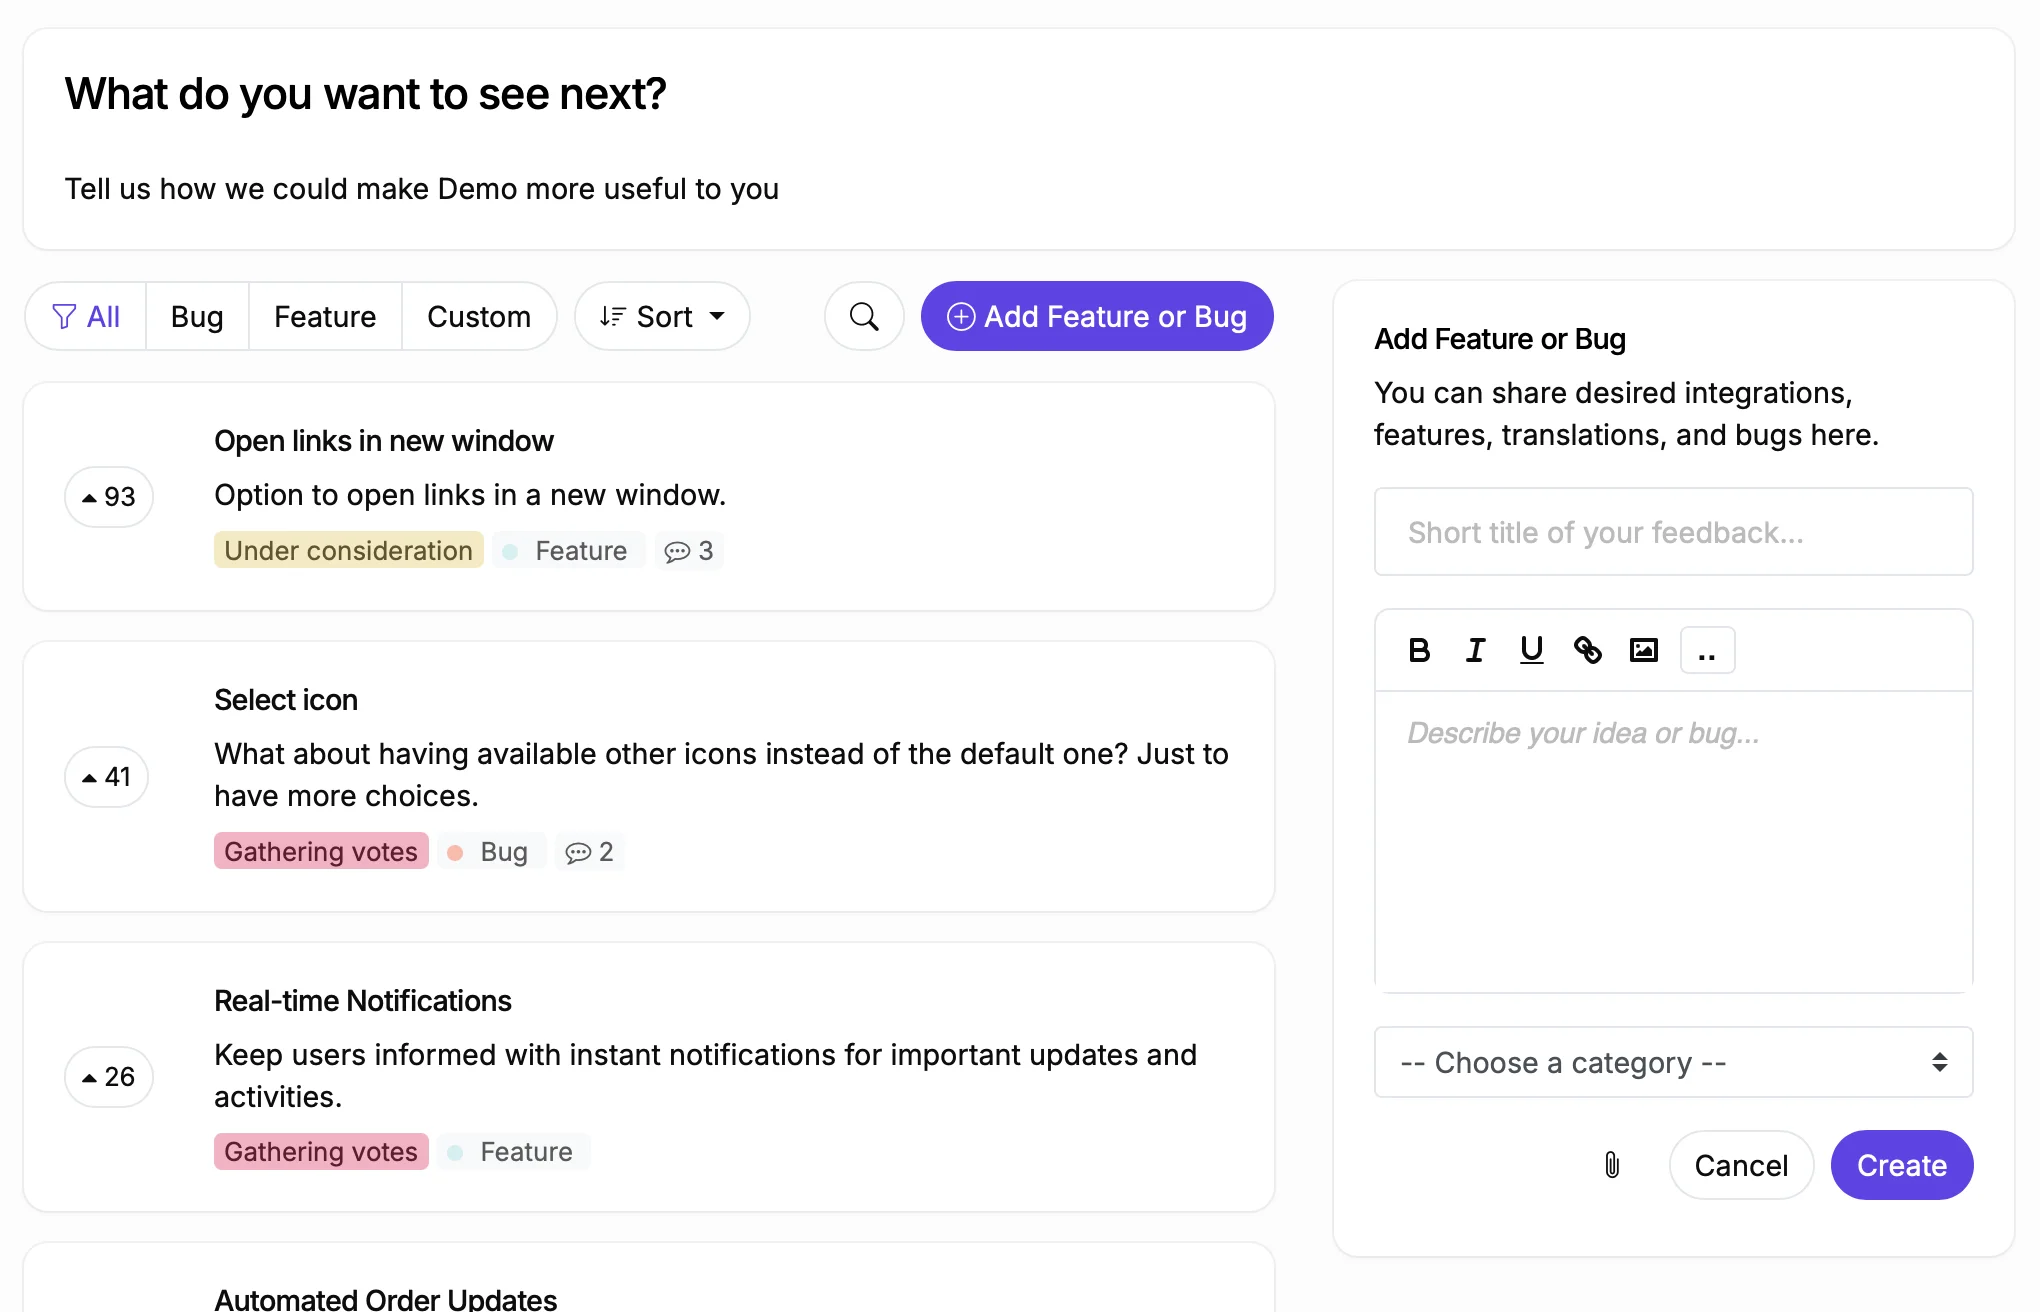The height and width of the screenshot is (1312, 2040).
Task: Open the 'Choose a category' dropdown
Action: coord(1673,1062)
